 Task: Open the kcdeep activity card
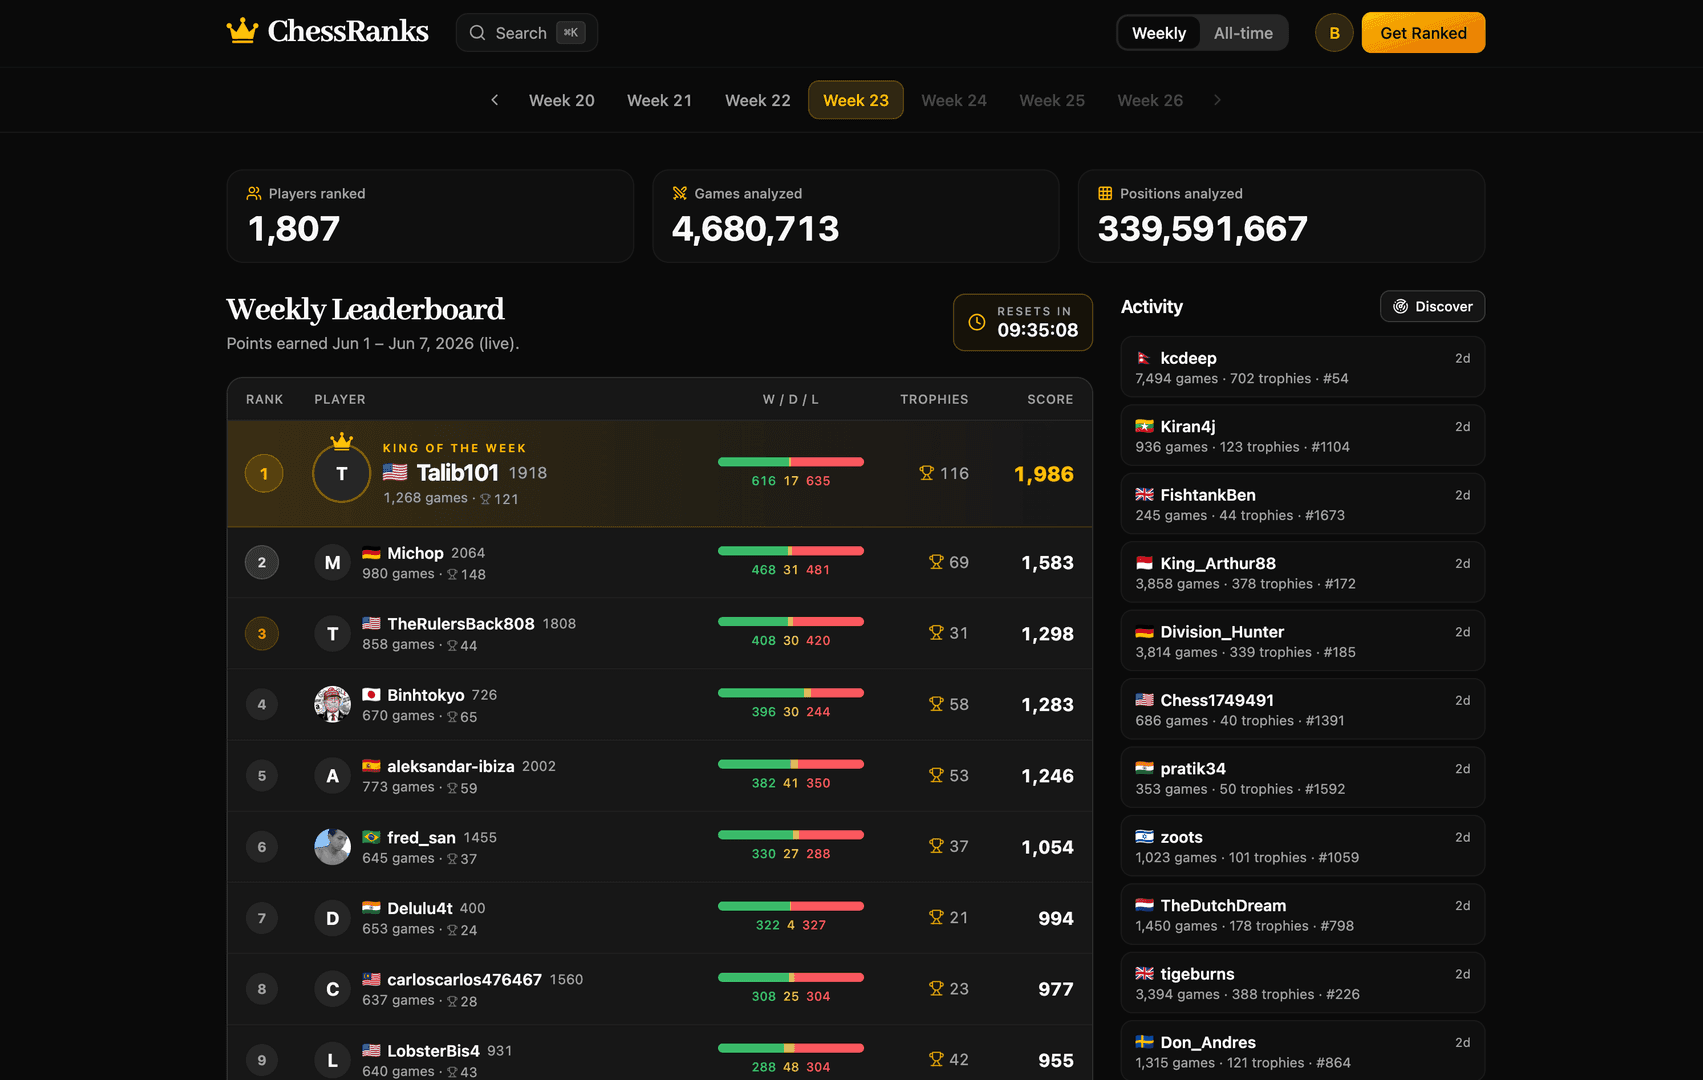[1302, 367]
